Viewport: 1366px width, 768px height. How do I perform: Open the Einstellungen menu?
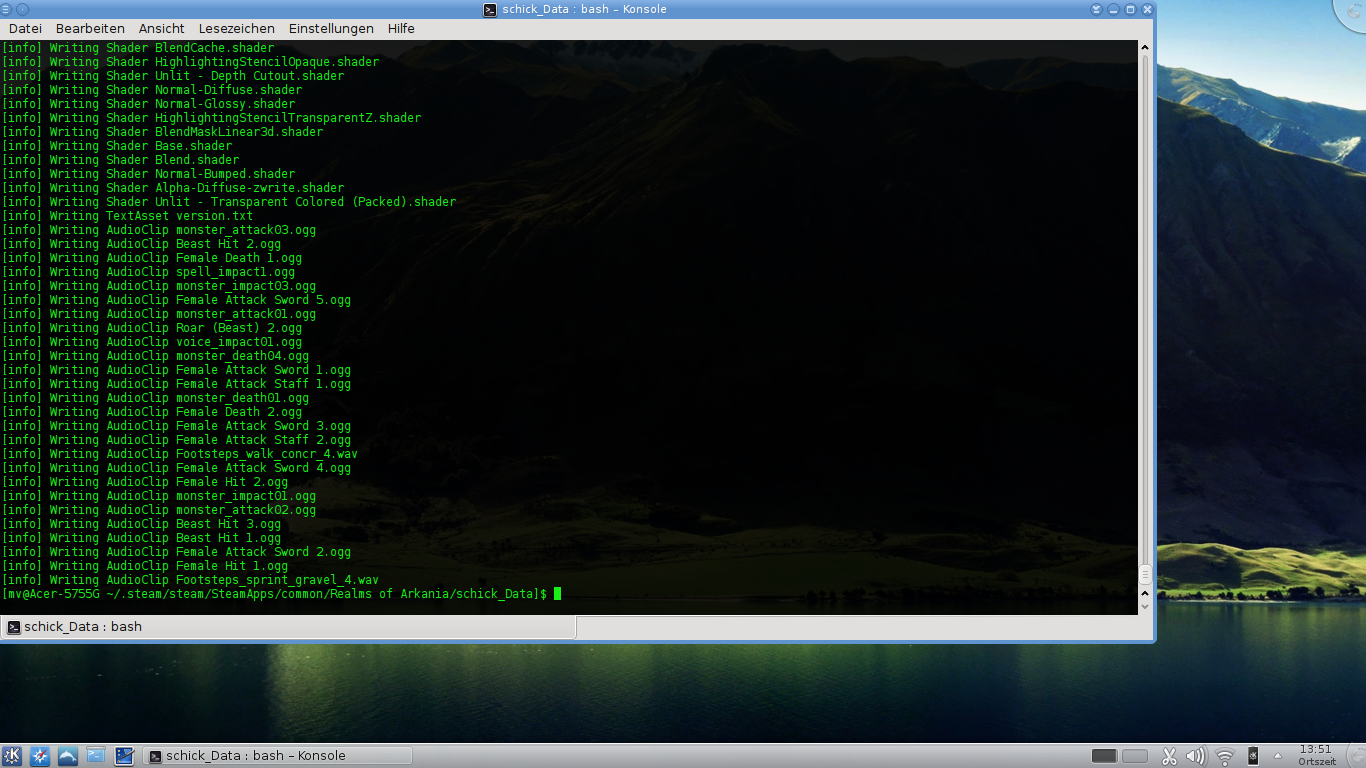331,29
